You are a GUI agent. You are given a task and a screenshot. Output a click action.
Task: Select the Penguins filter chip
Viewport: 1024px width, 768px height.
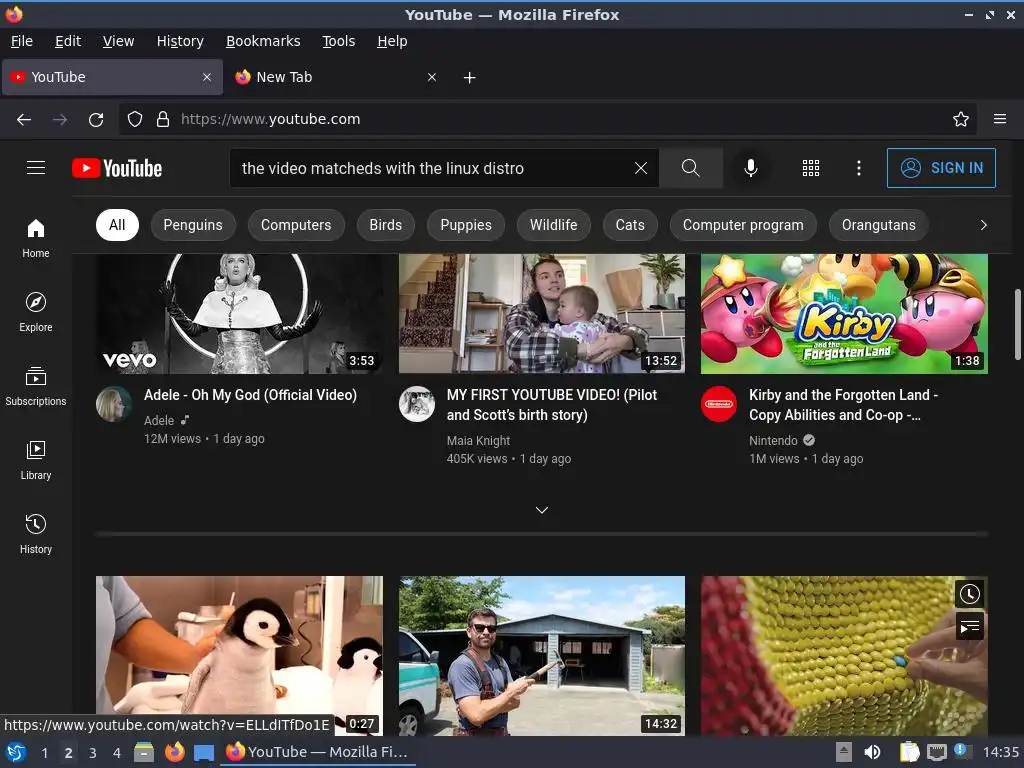(193, 225)
